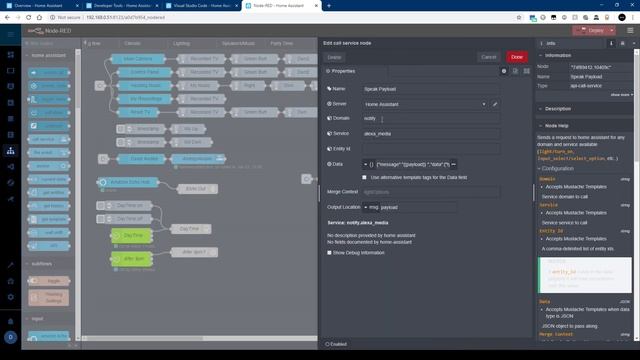The width and height of the screenshot is (640, 360).
Task: Delete the node using the Delete button
Action: click(x=334, y=58)
